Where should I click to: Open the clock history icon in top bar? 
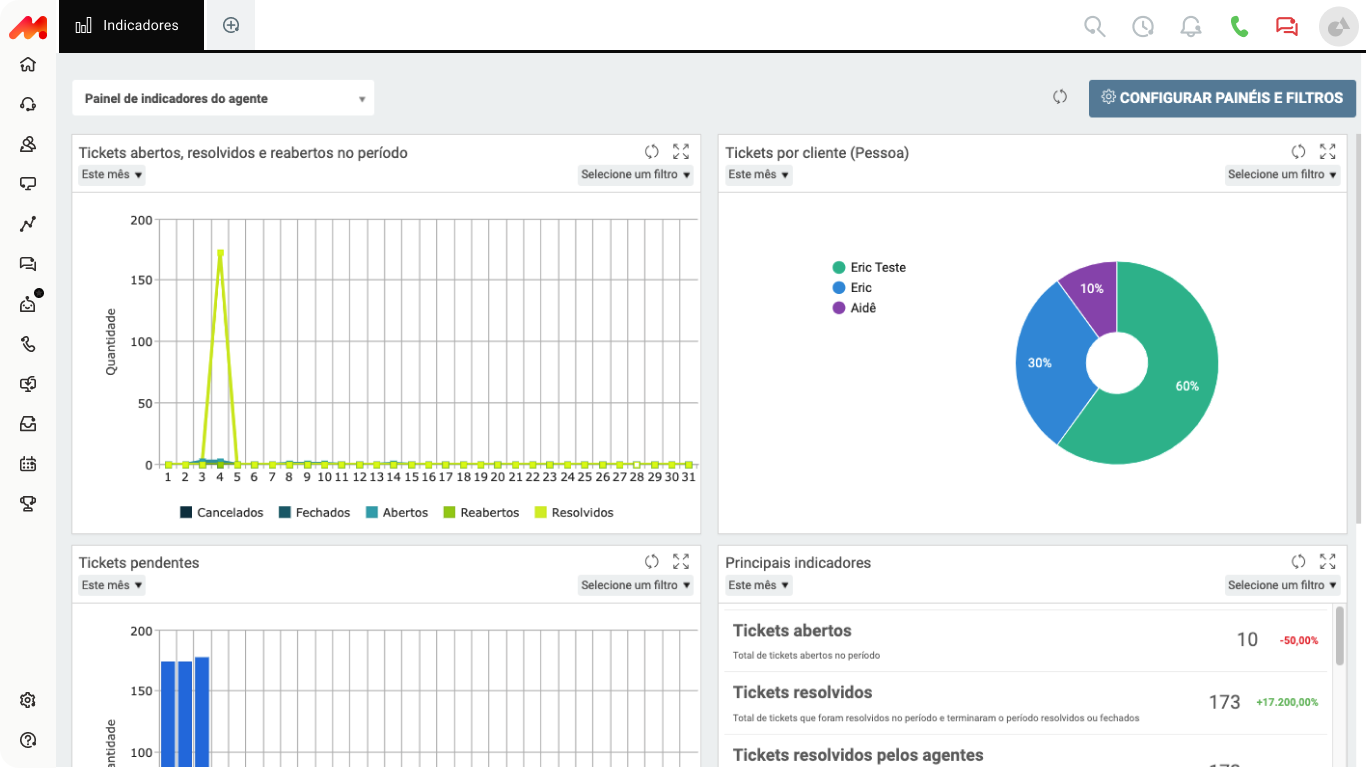(x=1143, y=26)
